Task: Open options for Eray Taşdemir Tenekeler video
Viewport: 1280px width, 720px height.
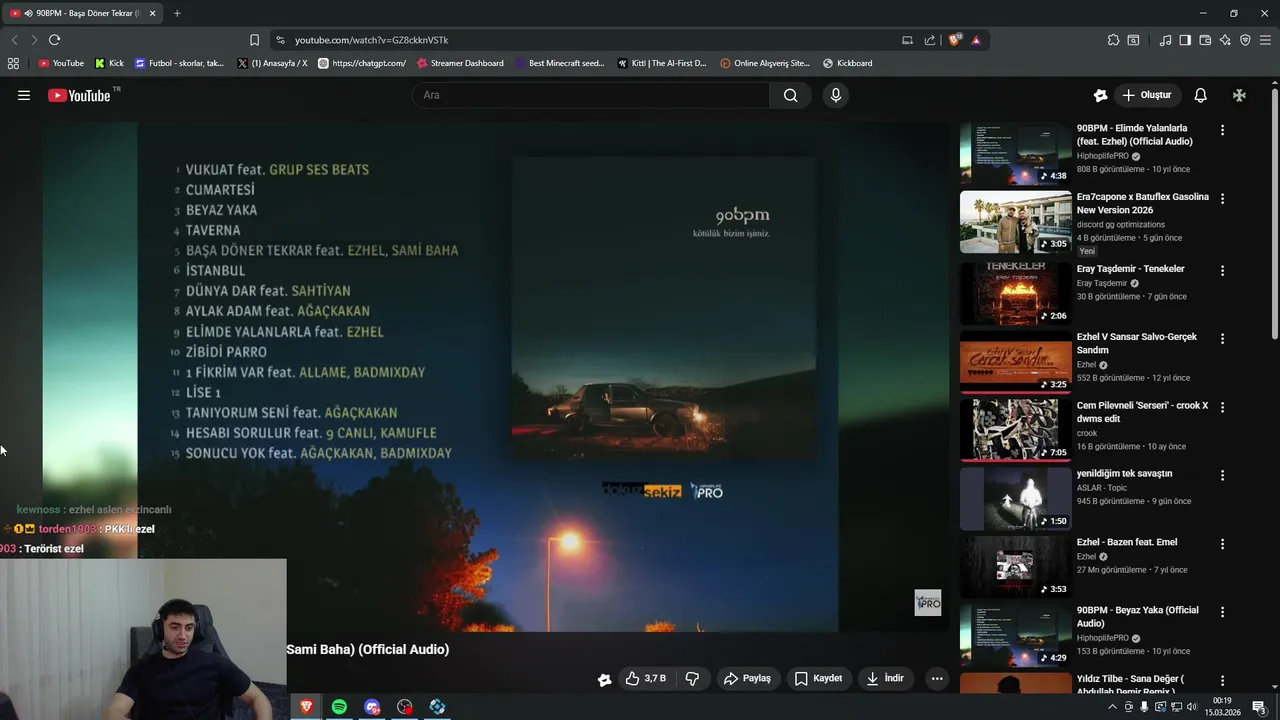Action: tap(1222, 270)
